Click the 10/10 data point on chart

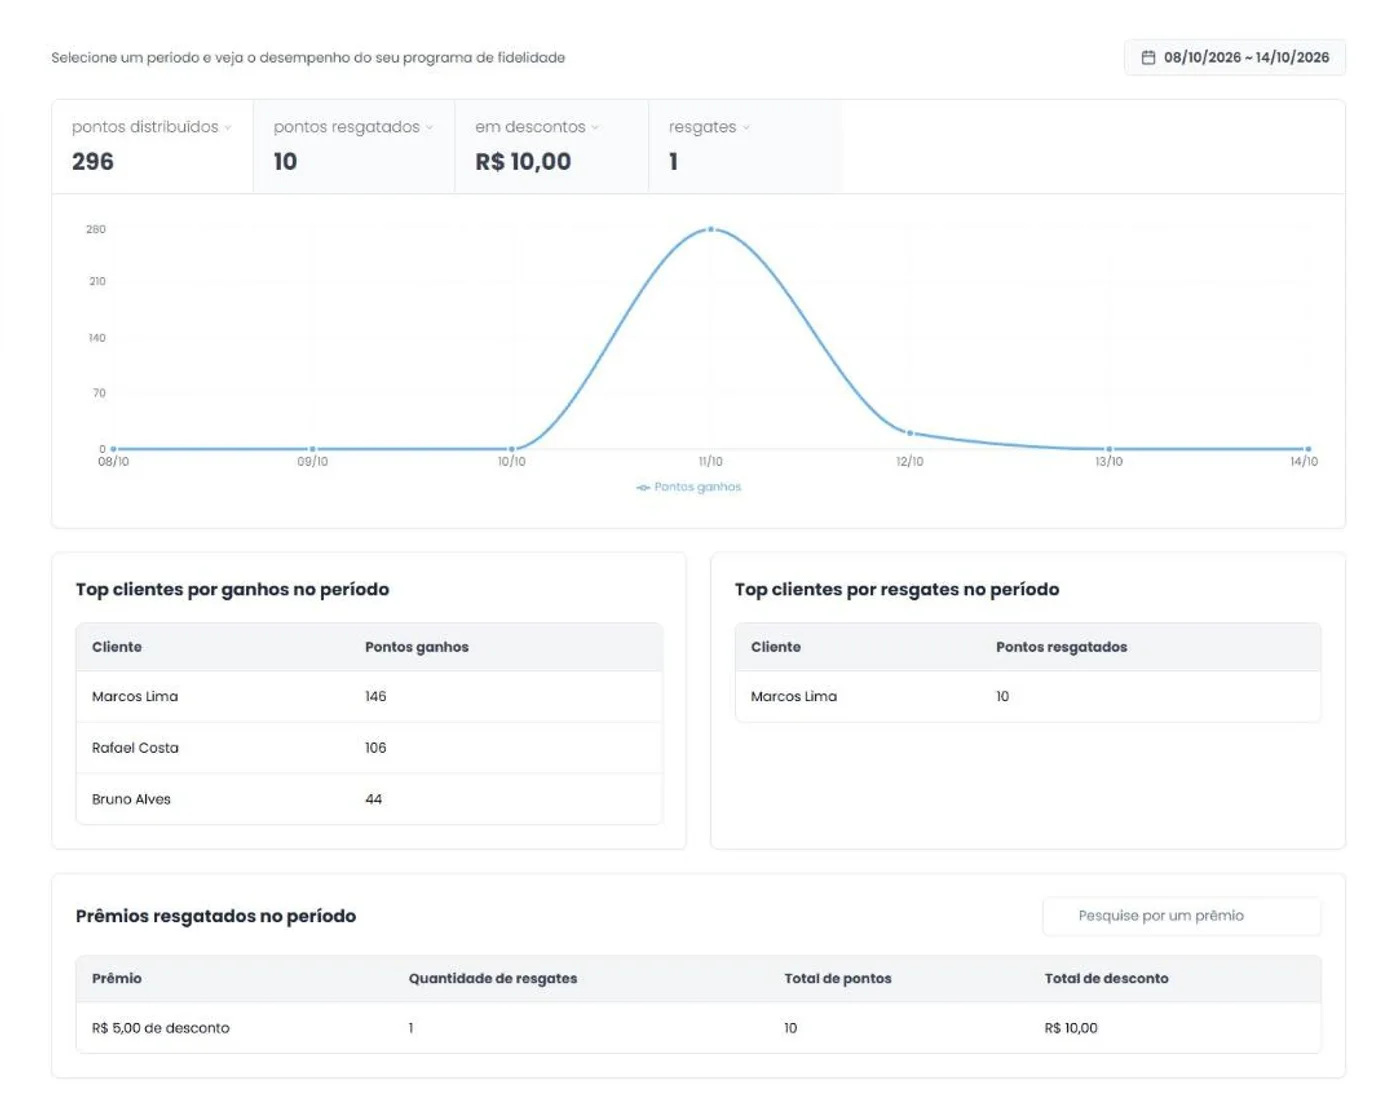512,449
